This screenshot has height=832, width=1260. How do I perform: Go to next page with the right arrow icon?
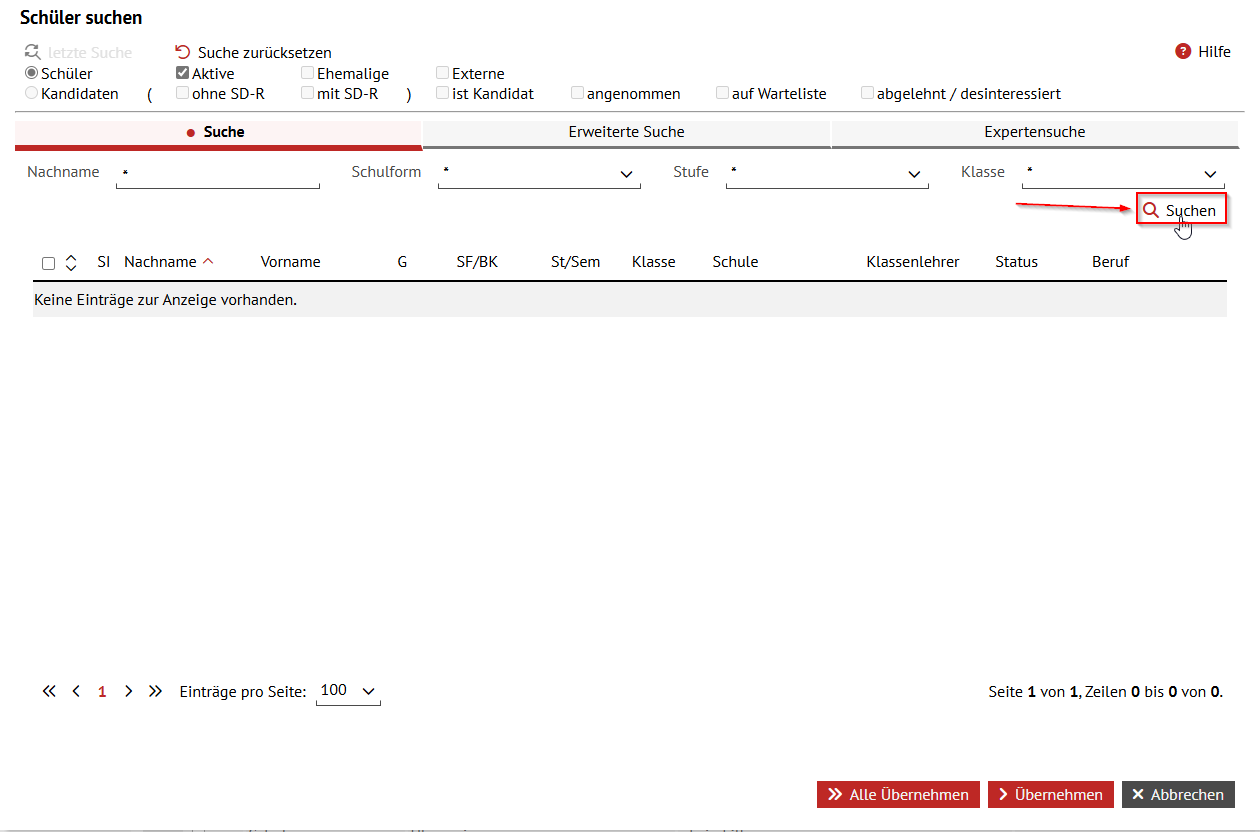[128, 690]
